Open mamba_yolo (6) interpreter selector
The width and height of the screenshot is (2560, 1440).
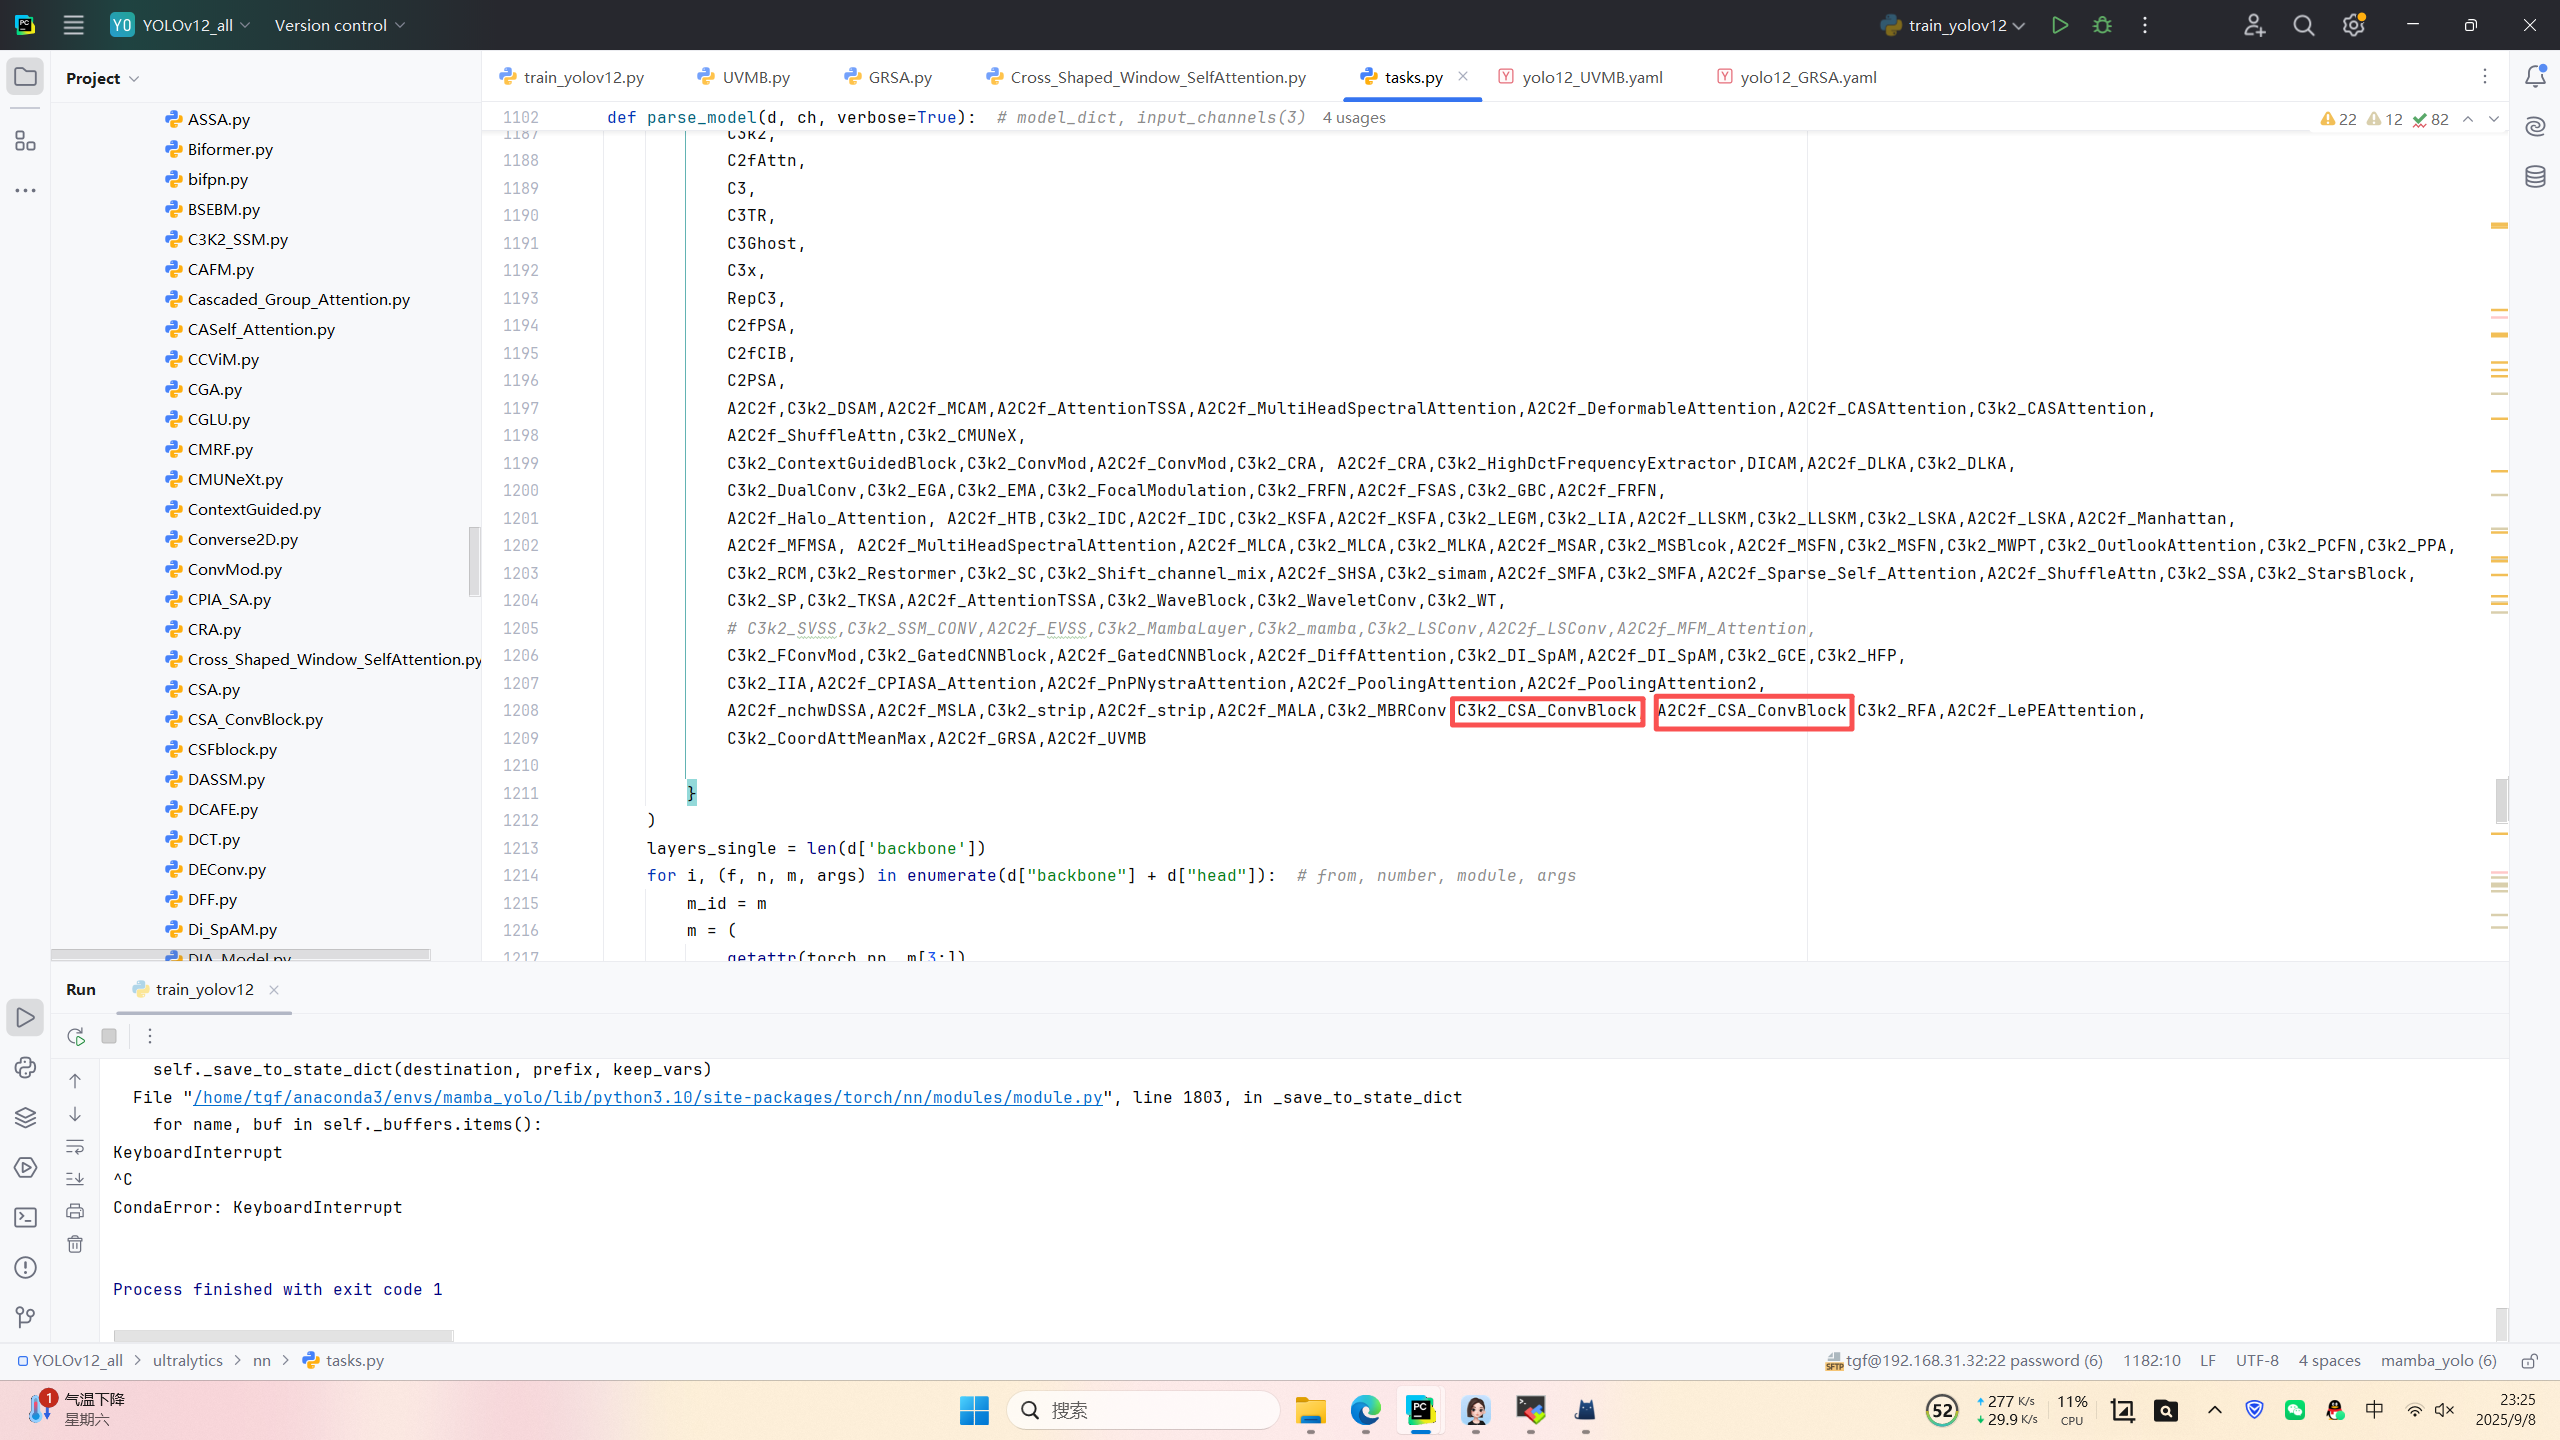pos(2438,1361)
